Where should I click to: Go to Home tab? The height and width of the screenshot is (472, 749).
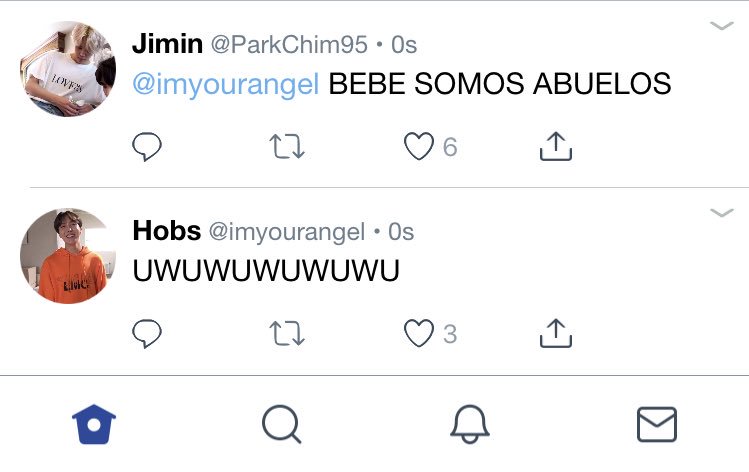point(94,424)
